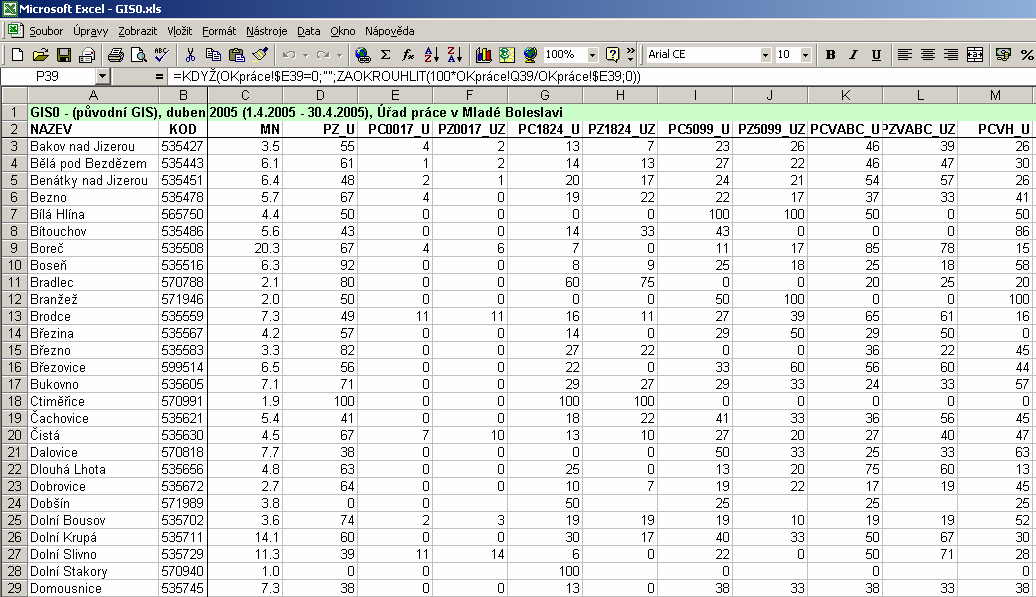
Task: Open a file with the folder icon
Action: [40, 55]
